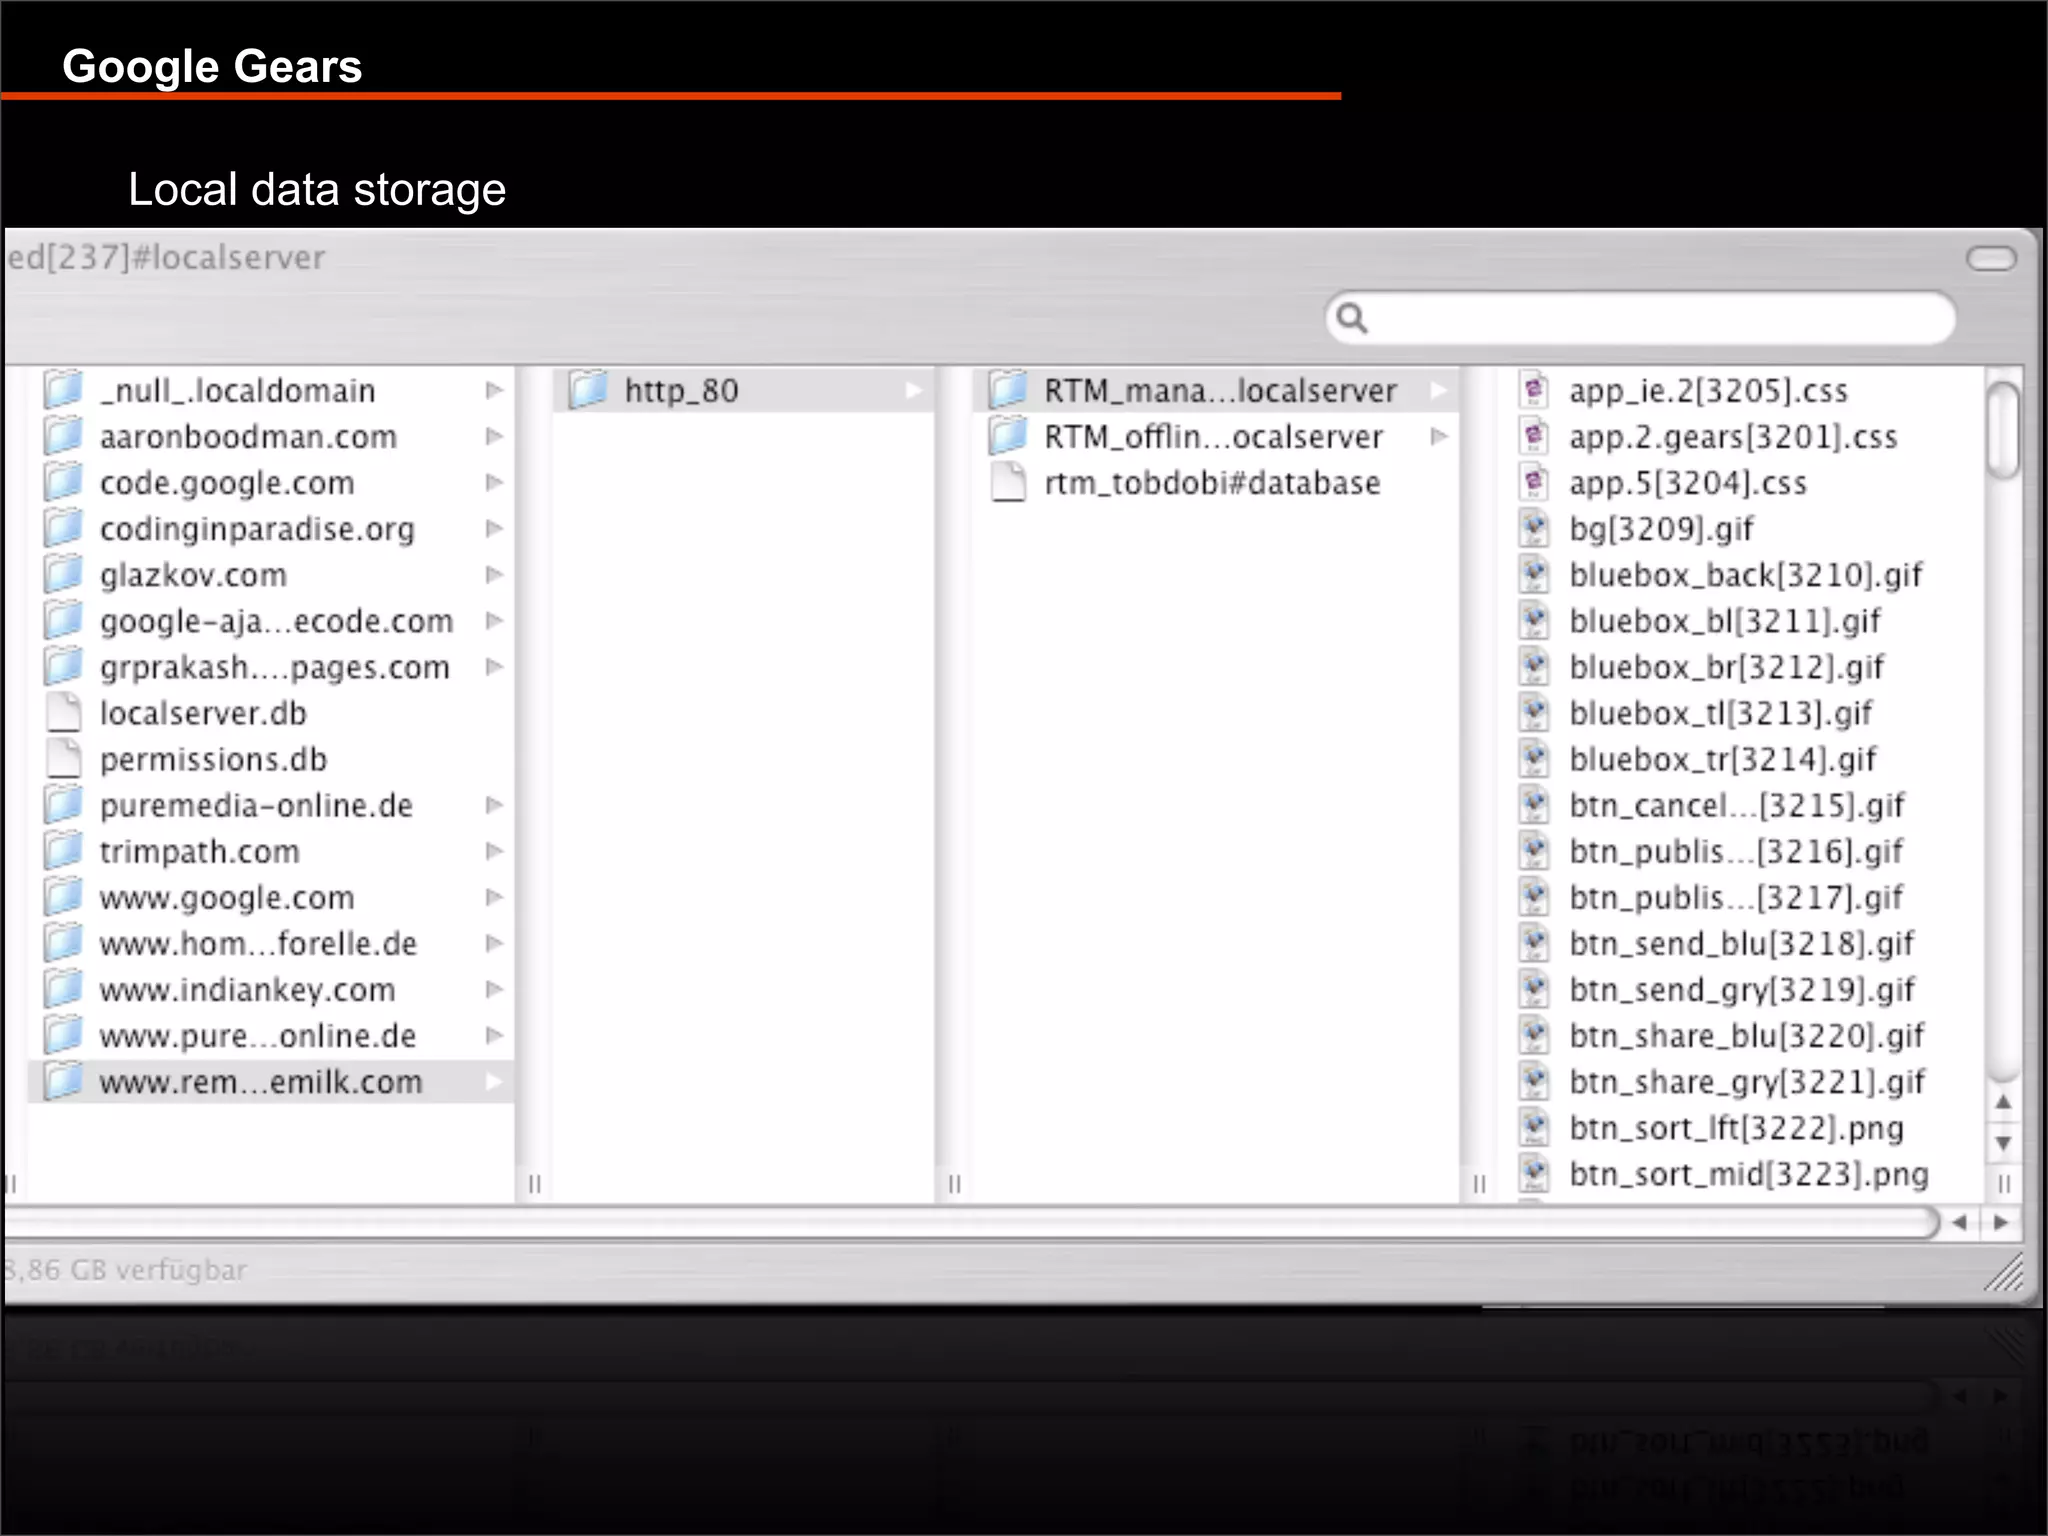Click the btn_send_blu[3218].gif image icon

point(1534,943)
